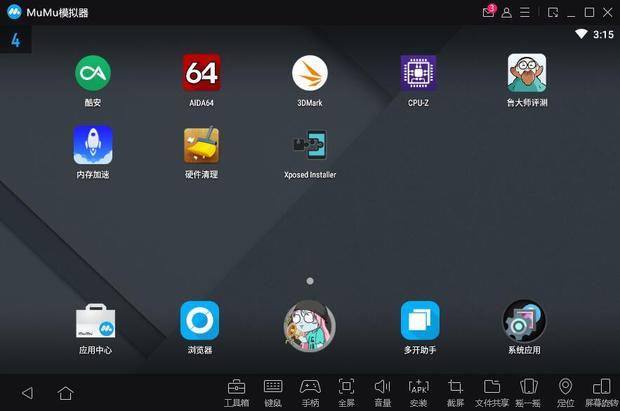Open the 内存加速 rocket app
The image size is (620, 411).
tap(93, 145)
